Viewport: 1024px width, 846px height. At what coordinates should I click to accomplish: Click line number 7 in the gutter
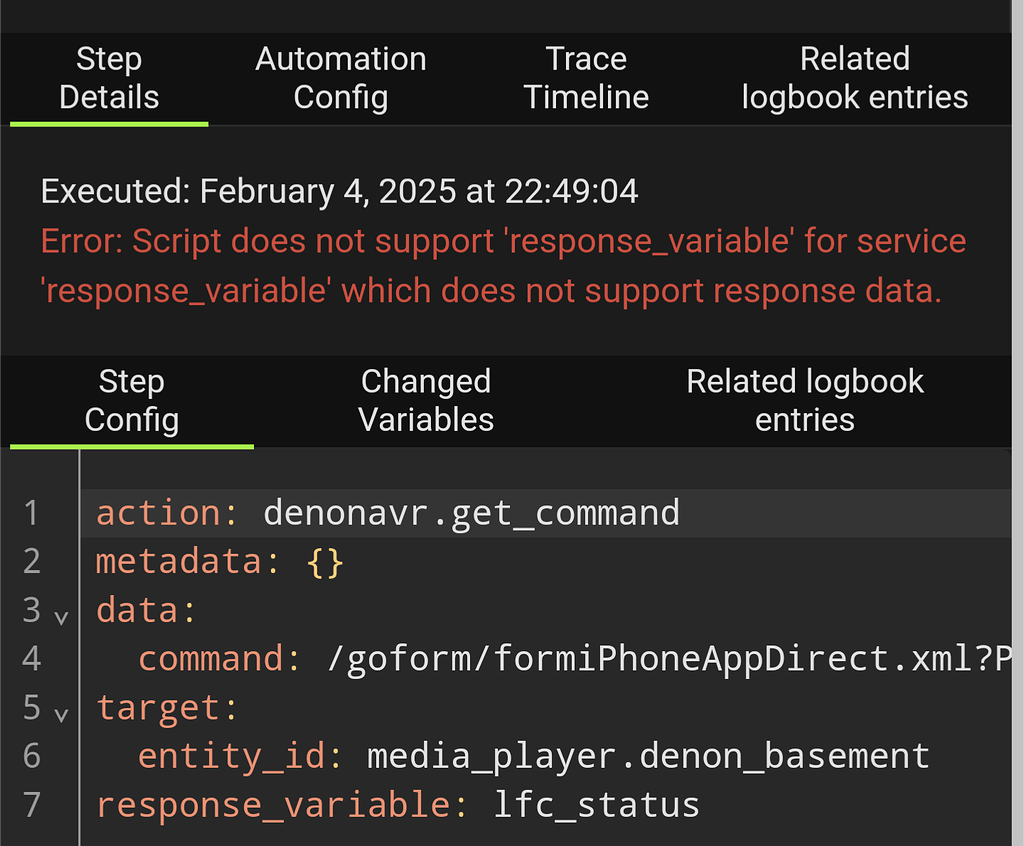point(31,804)
